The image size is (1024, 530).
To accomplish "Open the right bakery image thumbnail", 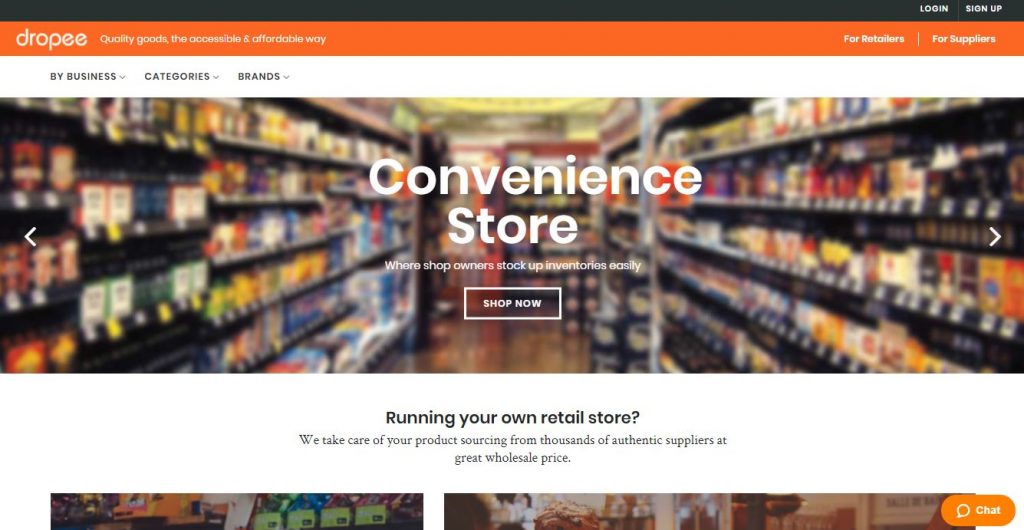I will (709, 511).
